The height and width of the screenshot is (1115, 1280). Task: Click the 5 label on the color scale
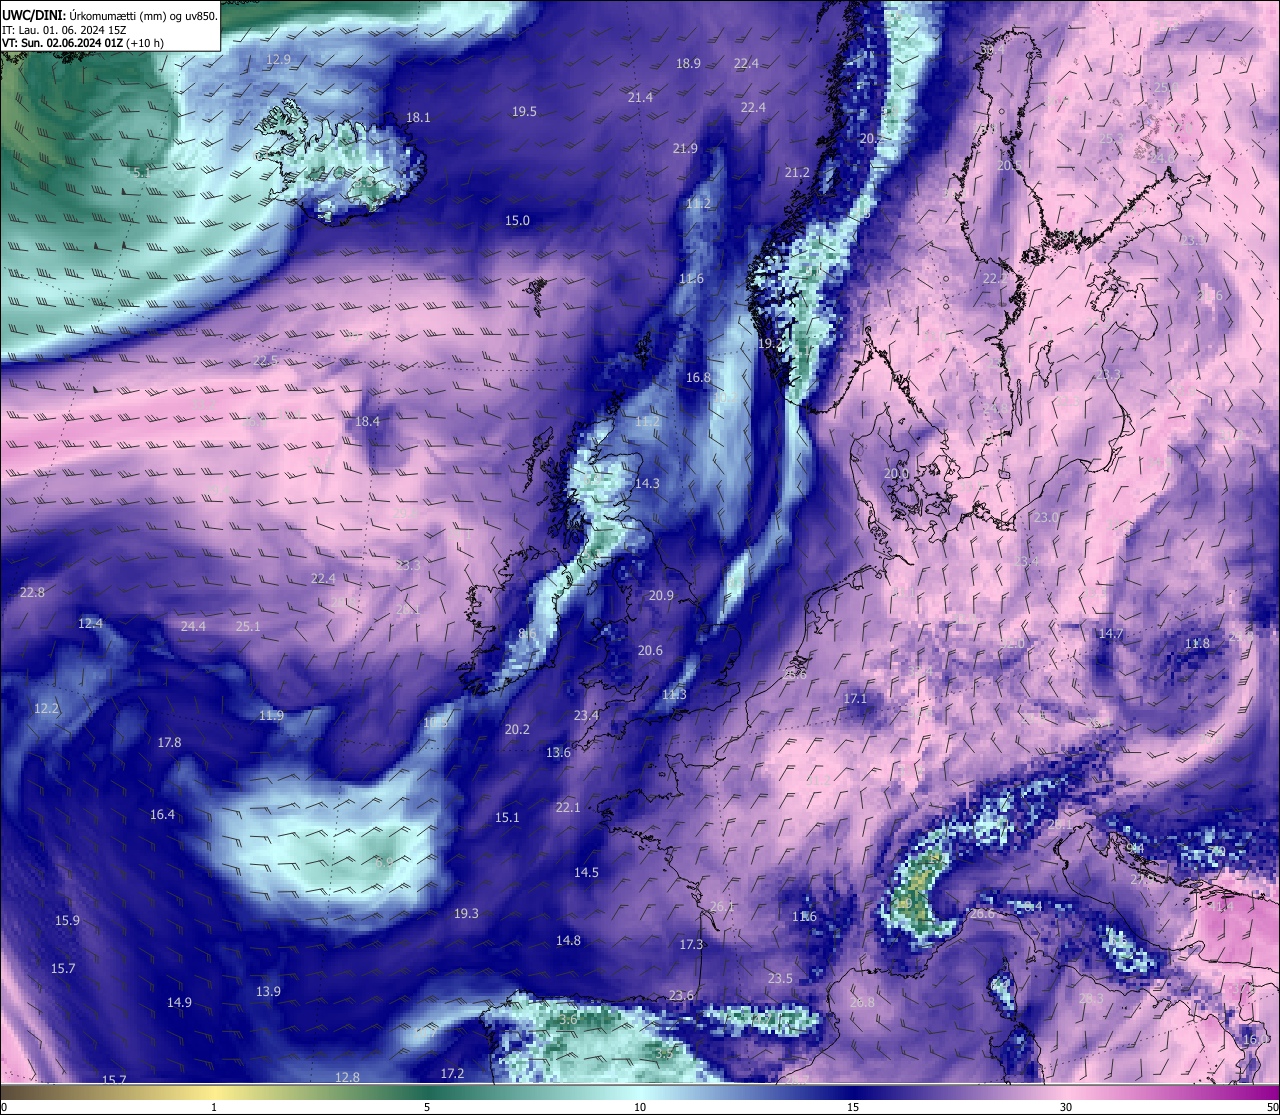[x=427, y=1107]
